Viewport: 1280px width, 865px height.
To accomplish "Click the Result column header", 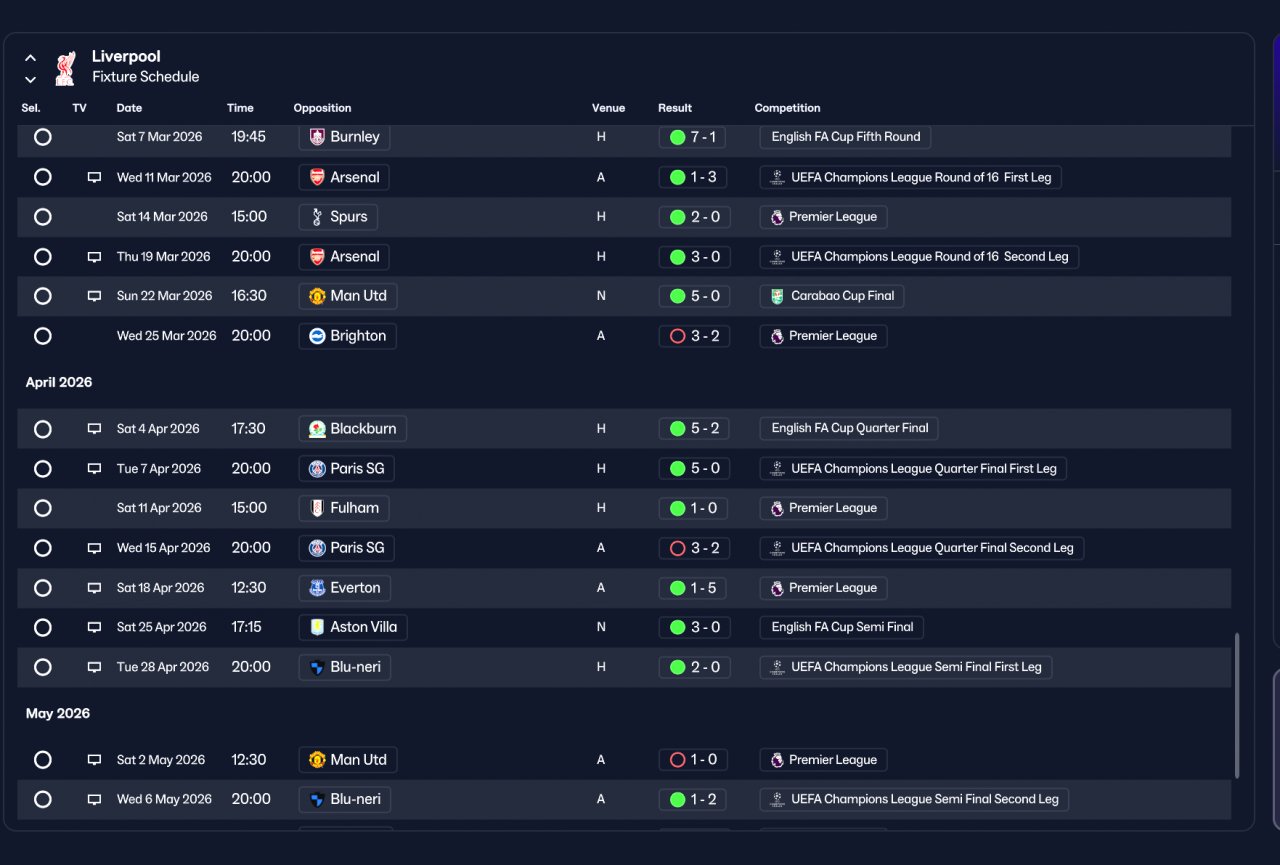I will click(x=675, y=108).
